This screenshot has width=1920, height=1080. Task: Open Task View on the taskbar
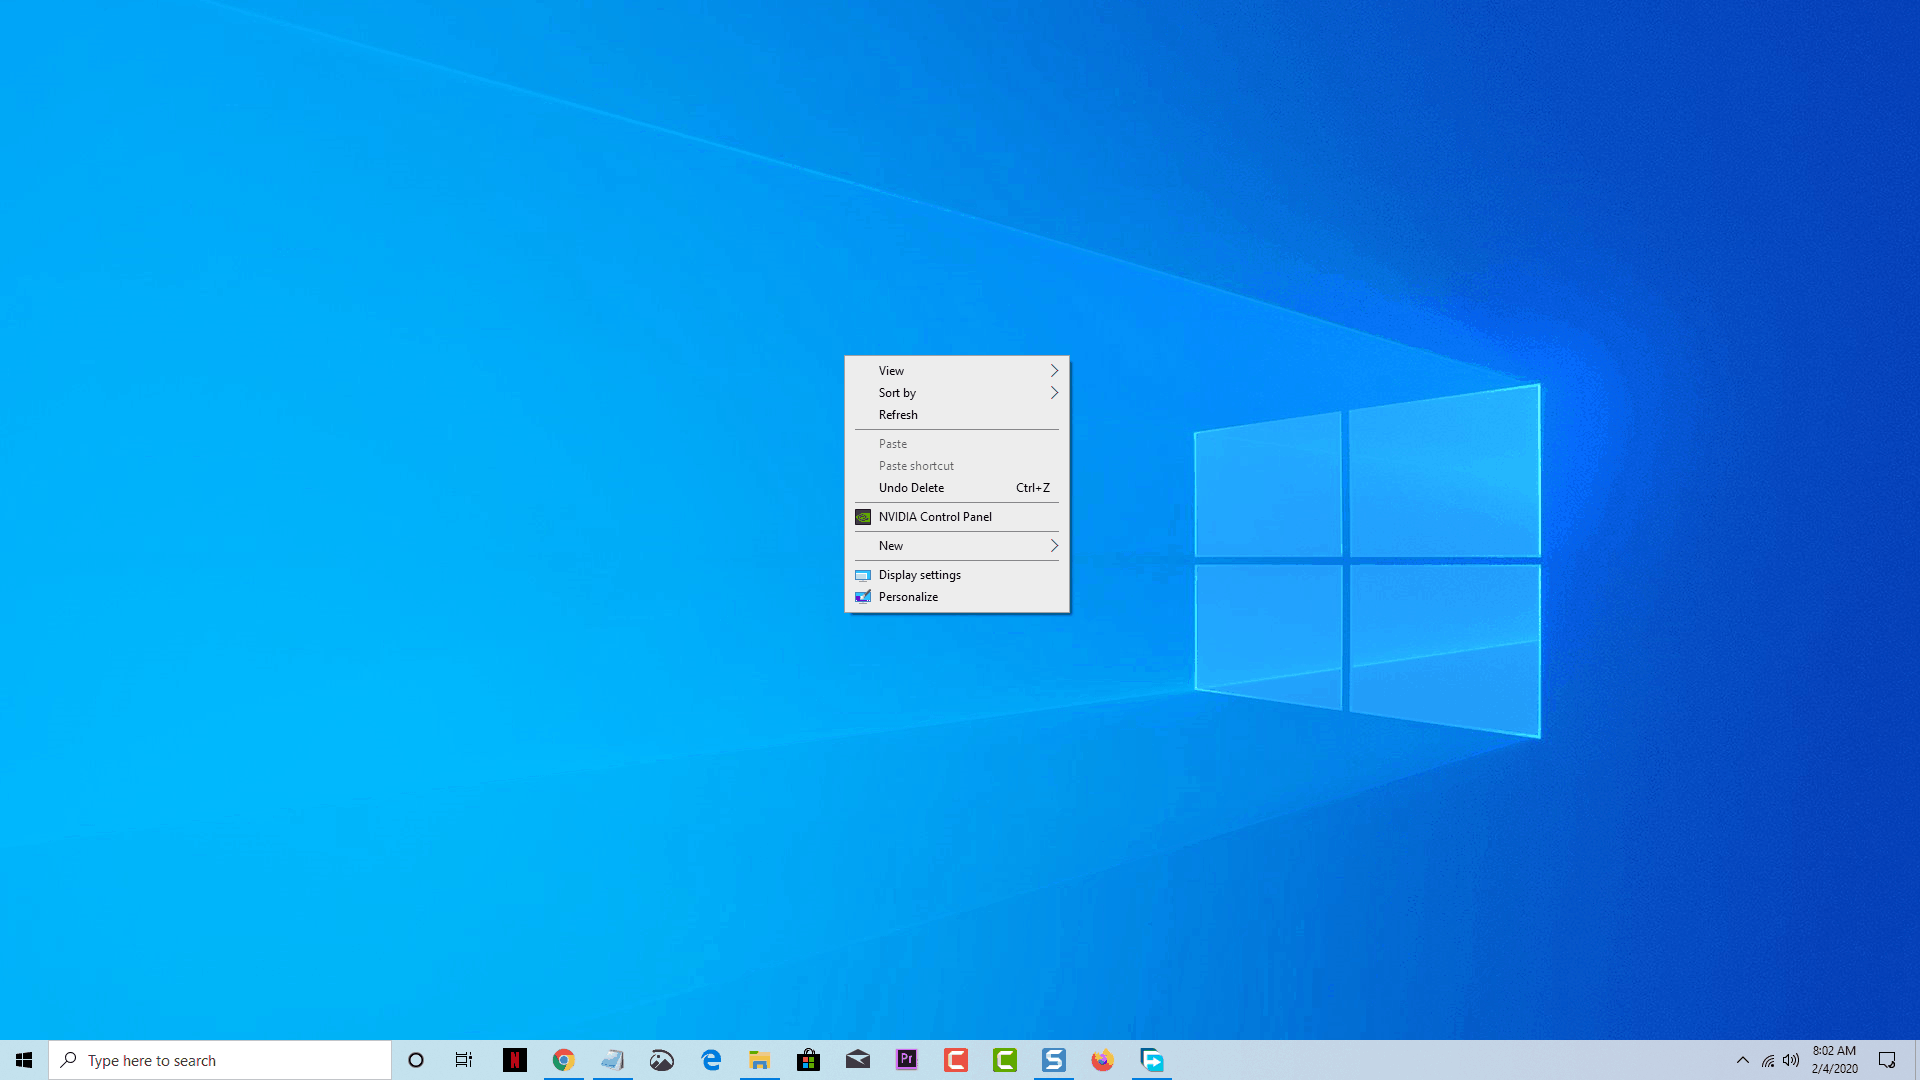(464, 1060)
